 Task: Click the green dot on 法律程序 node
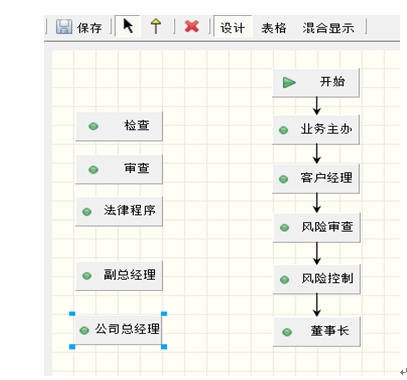coord(87,212)
